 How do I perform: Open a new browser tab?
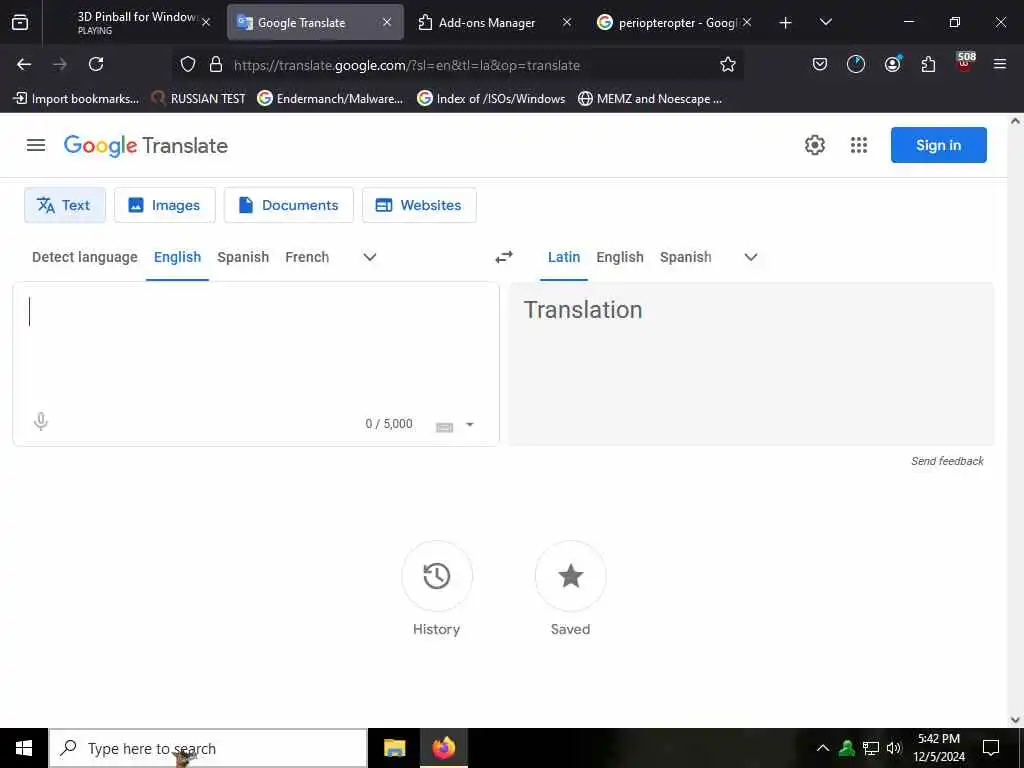[786, 23]
